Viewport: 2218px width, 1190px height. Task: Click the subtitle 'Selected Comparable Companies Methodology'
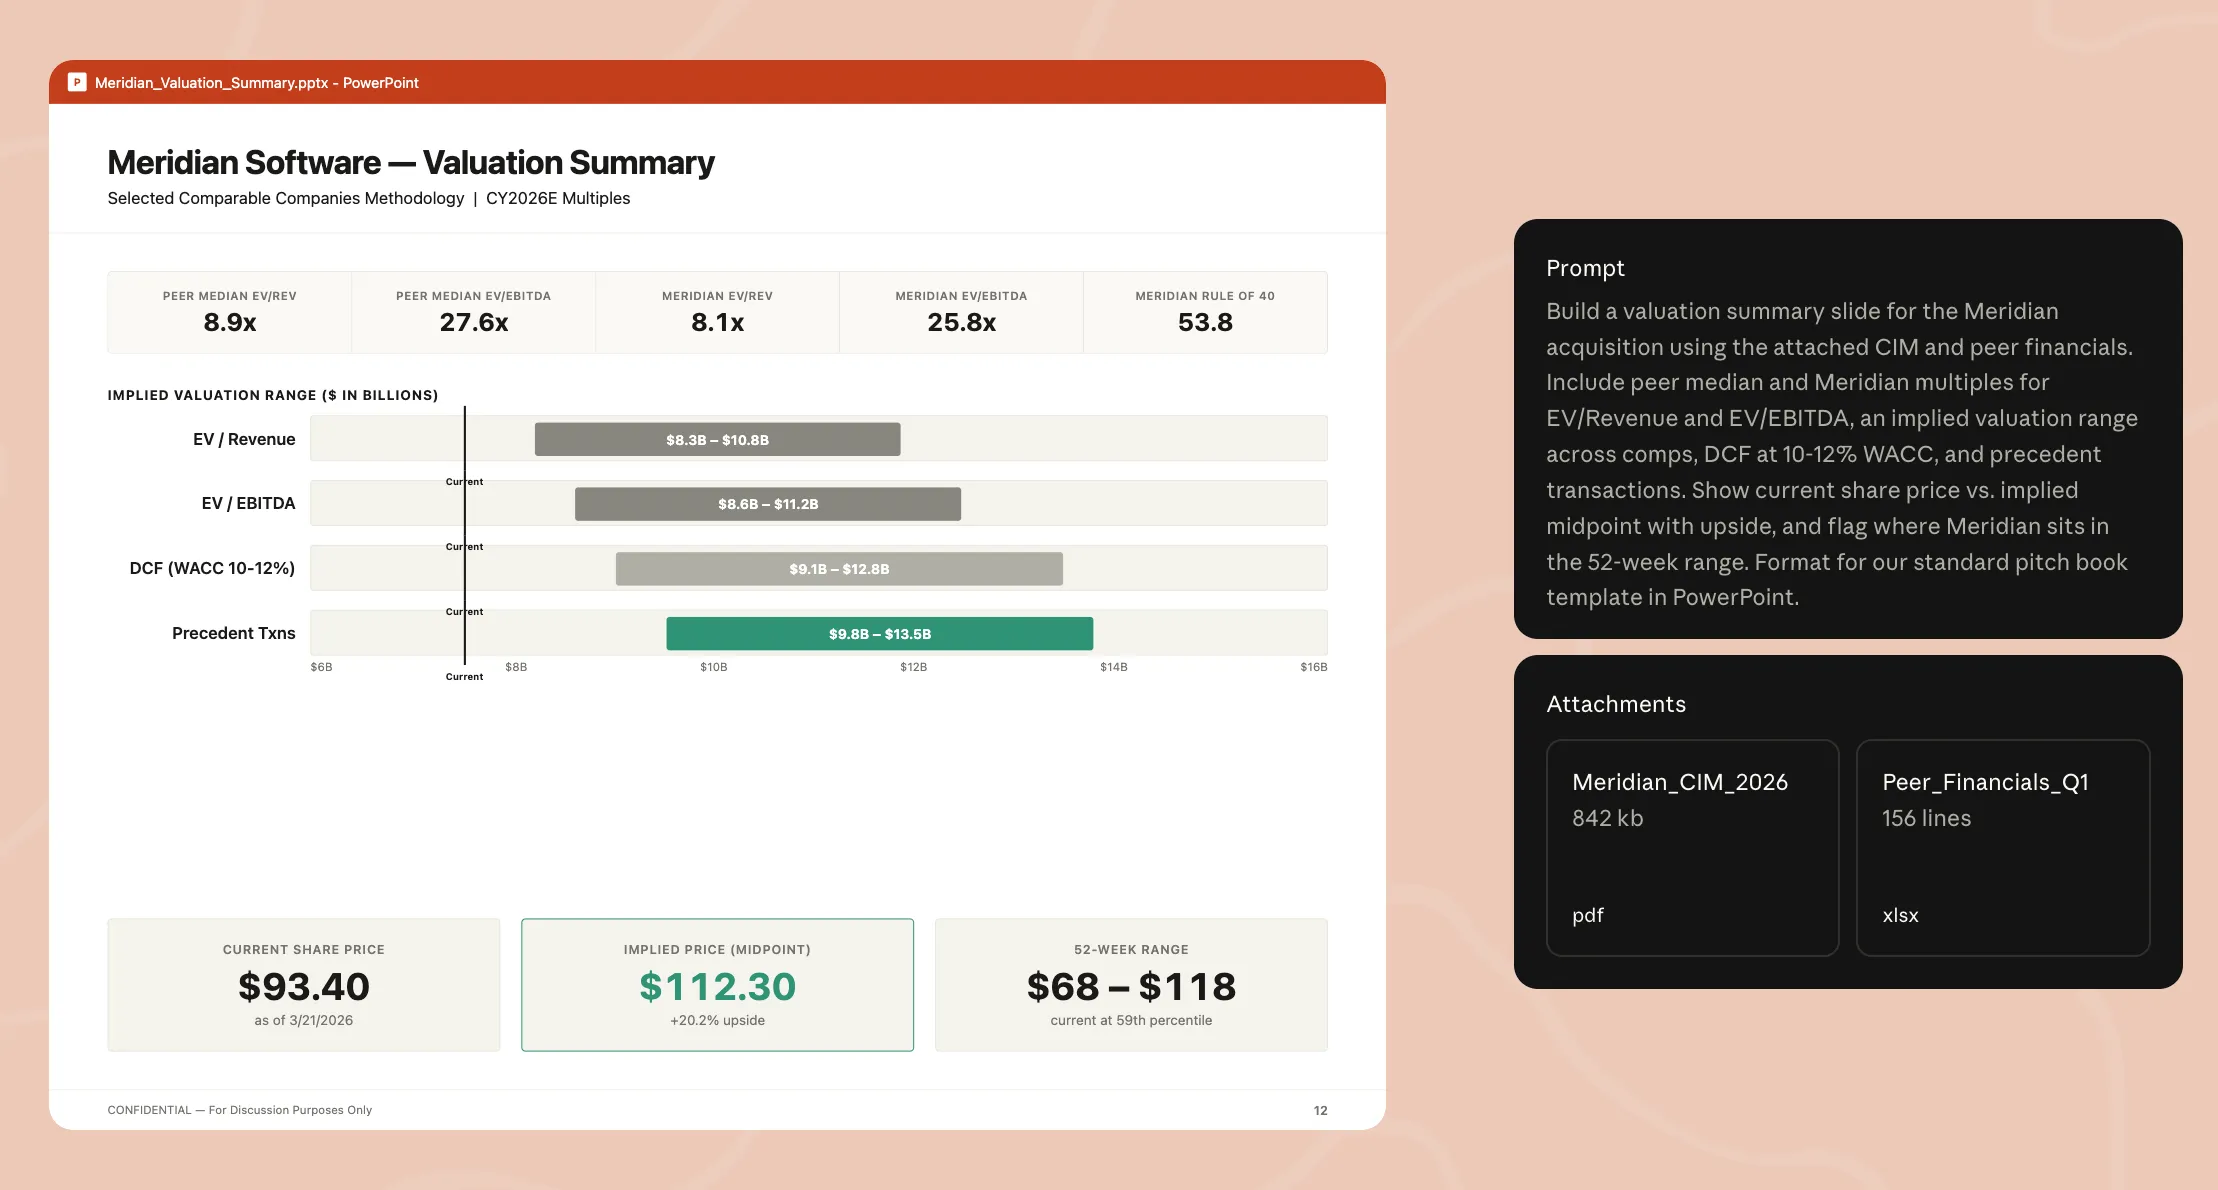(286, 198)
